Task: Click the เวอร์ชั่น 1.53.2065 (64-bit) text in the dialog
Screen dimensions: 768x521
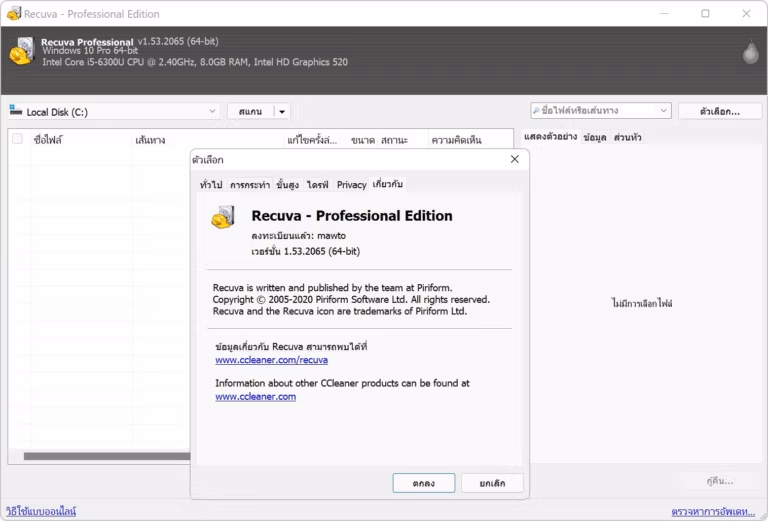Action: [306, 251]
